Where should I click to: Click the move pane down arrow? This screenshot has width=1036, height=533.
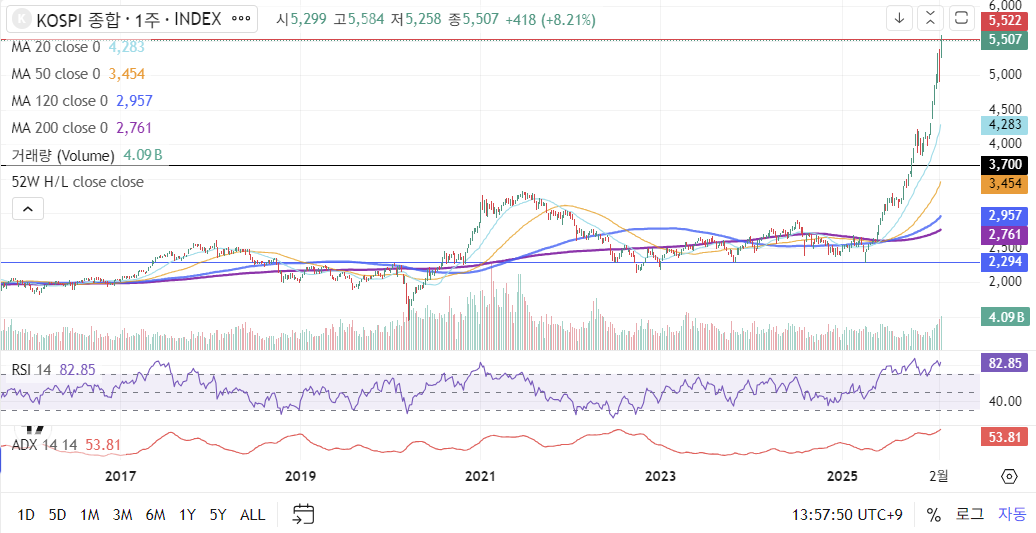(899, 18)
